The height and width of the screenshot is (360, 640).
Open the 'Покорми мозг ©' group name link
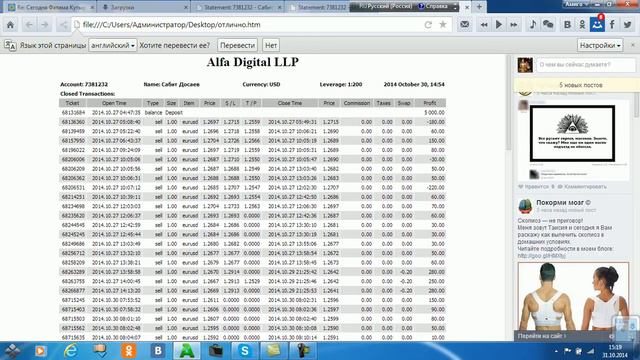pyautogui.click(x=563, y=202)
